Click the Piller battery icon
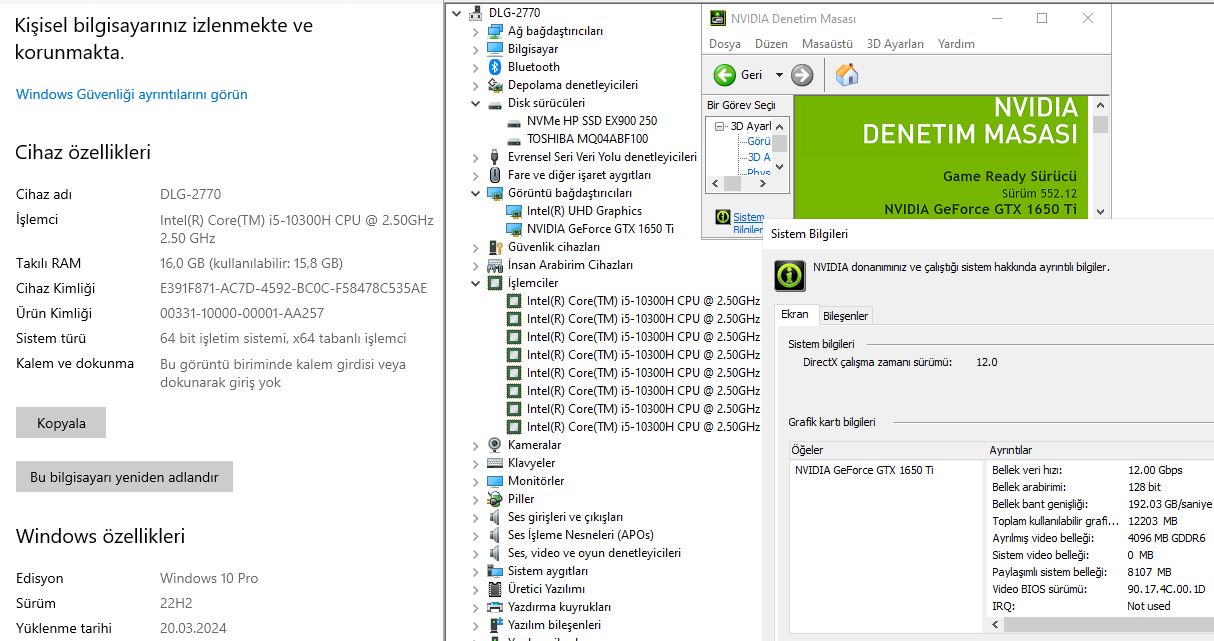 pos(494,499)
